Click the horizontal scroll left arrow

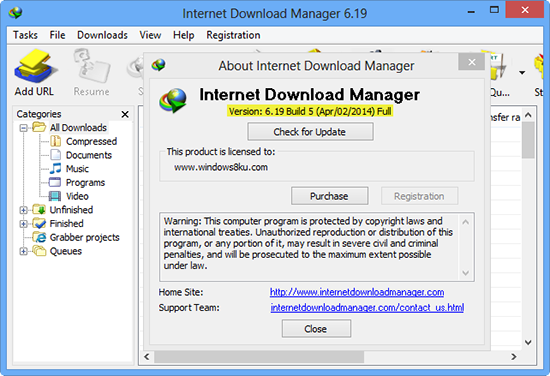click(x=147, y=357)
